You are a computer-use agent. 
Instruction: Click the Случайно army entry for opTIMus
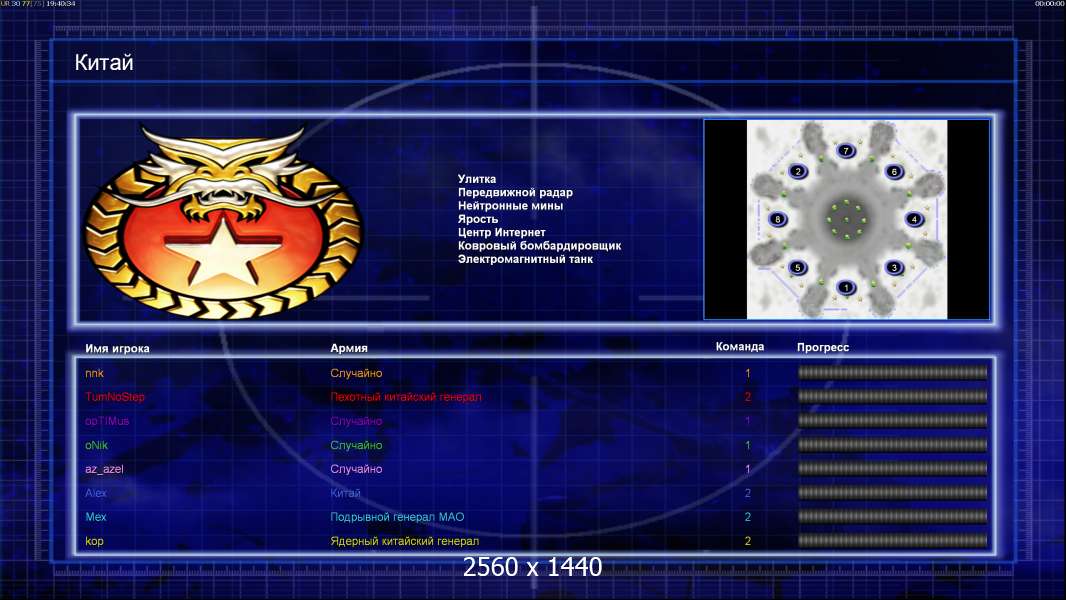point(356,421)
